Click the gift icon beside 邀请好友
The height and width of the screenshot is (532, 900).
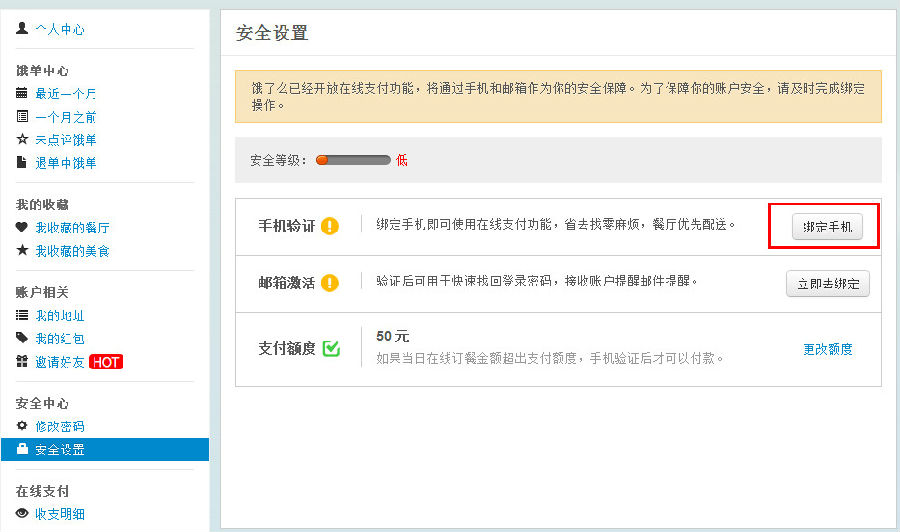(x=22, y=361)
